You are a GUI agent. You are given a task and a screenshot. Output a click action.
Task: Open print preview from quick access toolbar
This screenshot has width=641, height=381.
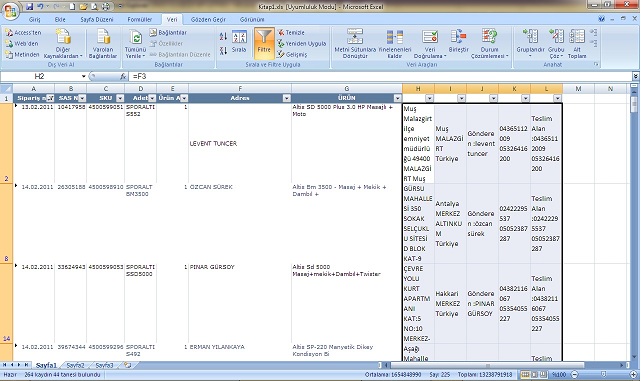click(94, 7)
